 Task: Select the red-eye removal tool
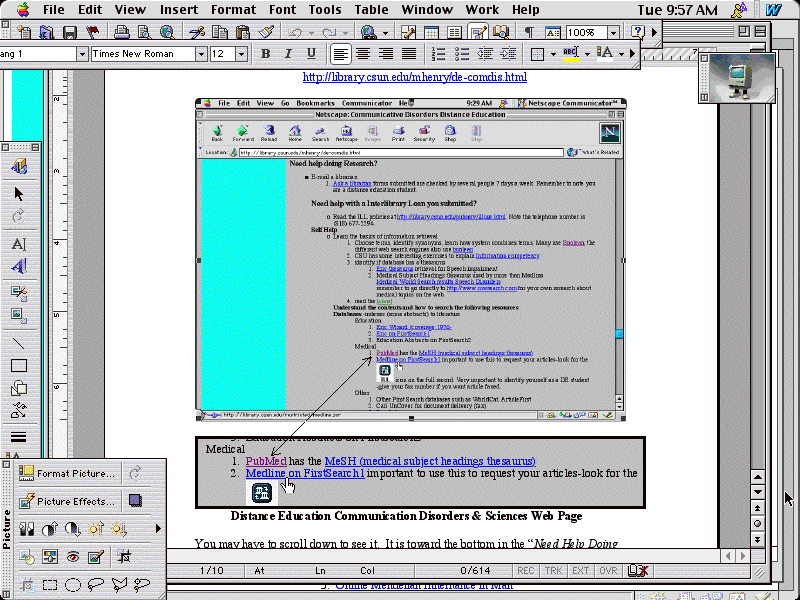[72, 557]
